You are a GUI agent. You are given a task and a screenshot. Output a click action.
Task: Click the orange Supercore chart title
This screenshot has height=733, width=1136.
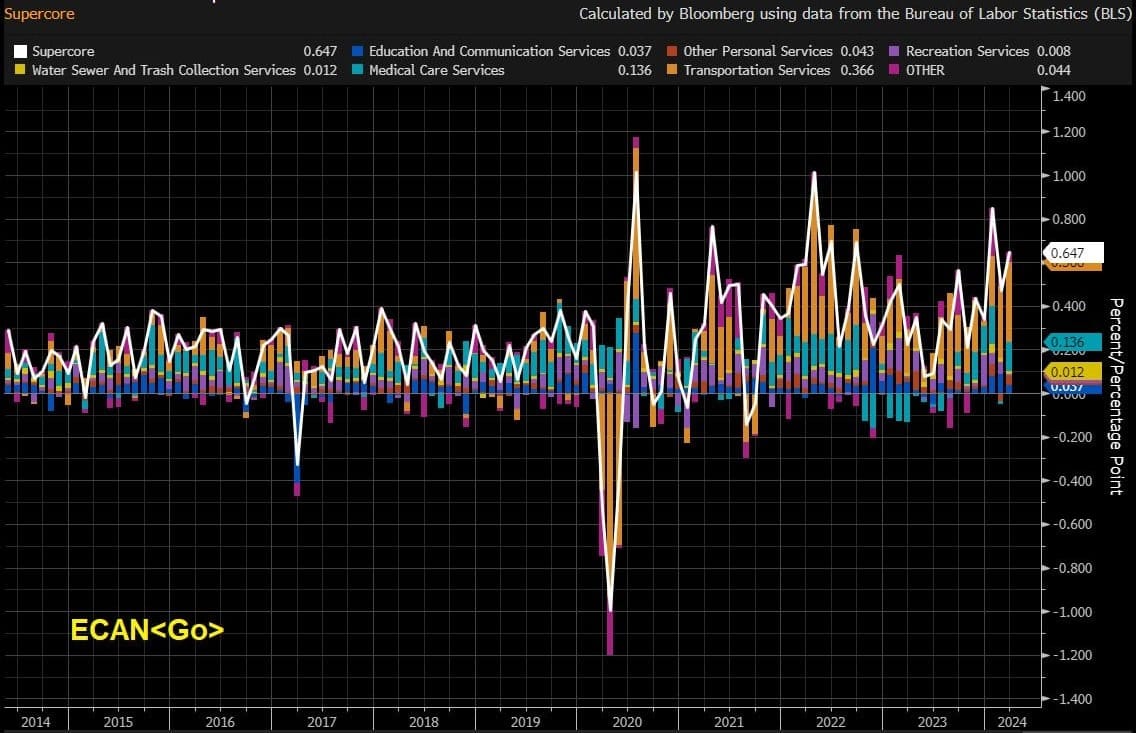coord(39,14)
